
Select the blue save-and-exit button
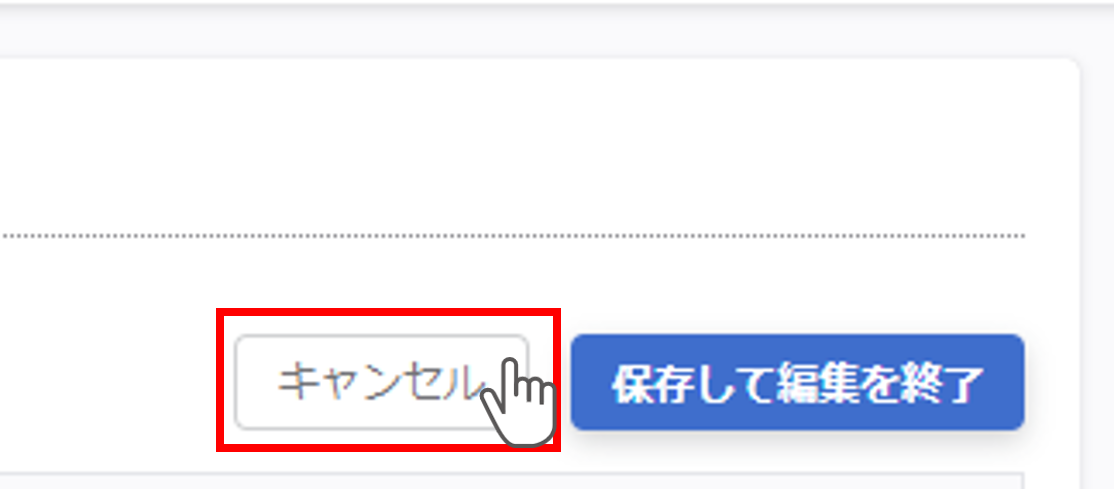tap(797, 382)
